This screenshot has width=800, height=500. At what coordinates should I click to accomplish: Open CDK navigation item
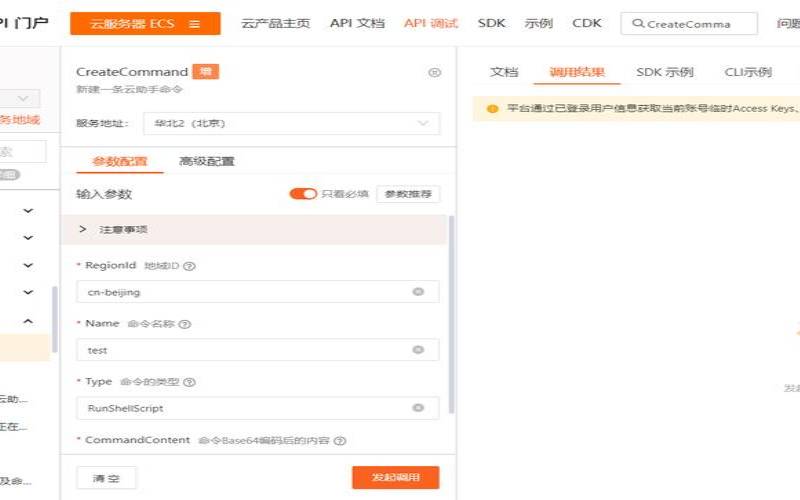point(587,23)
